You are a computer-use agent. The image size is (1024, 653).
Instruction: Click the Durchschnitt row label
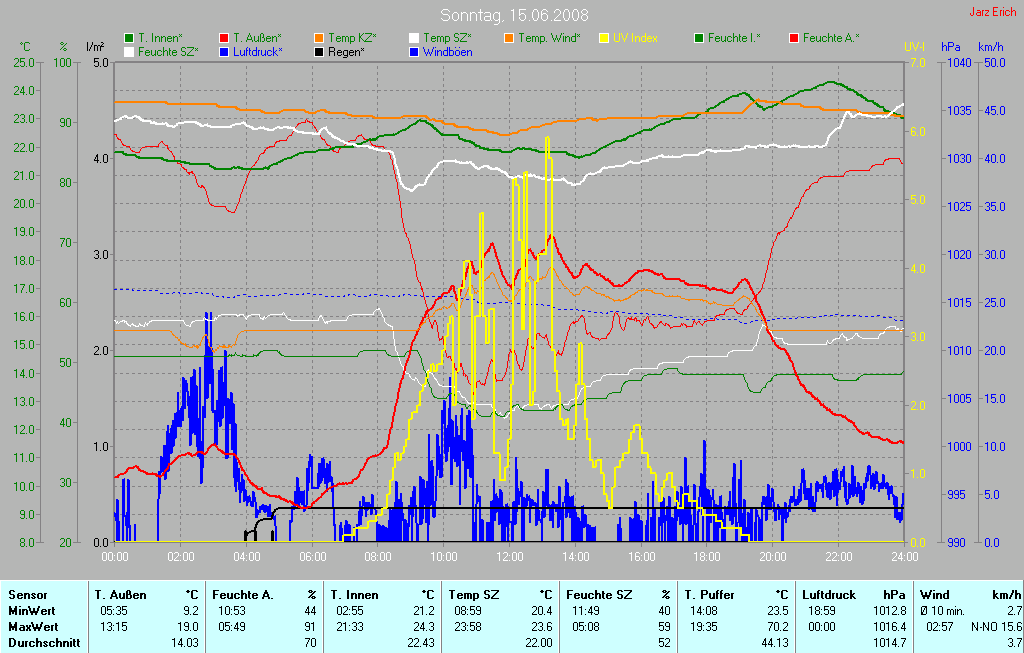43,643
